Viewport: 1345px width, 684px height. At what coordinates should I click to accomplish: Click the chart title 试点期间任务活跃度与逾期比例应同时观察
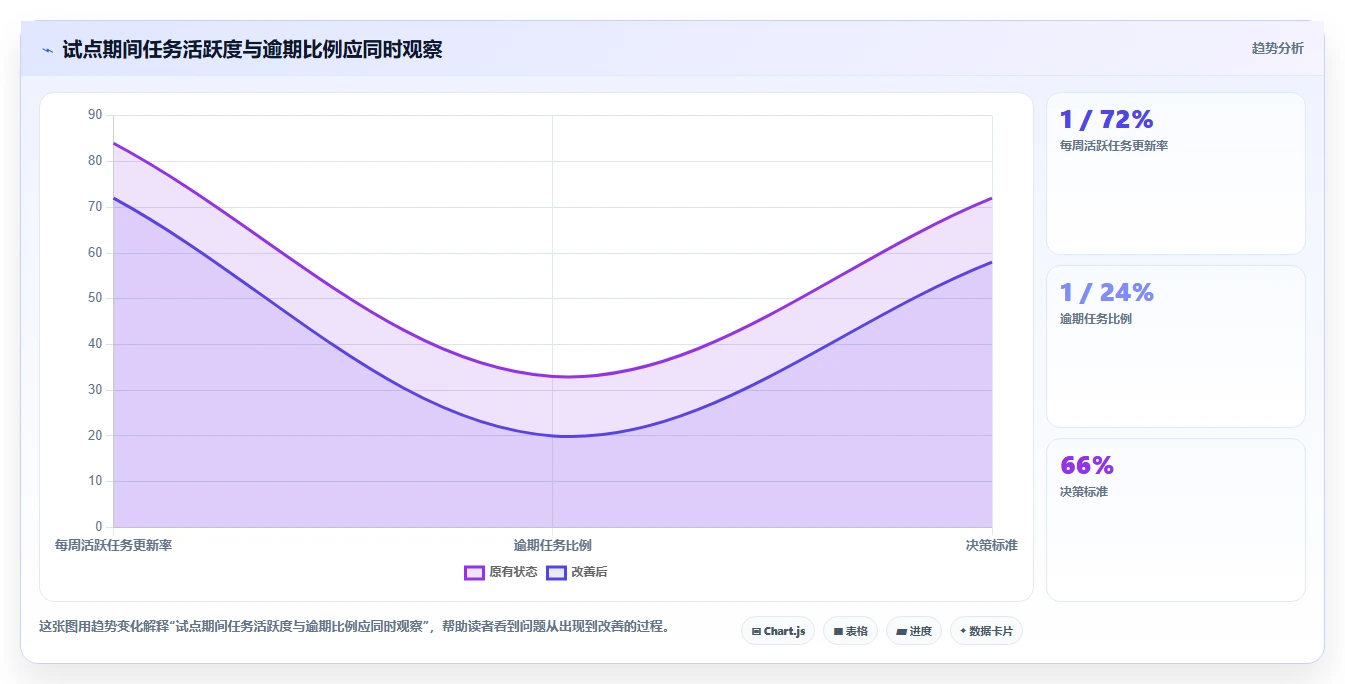coord(252,49)
